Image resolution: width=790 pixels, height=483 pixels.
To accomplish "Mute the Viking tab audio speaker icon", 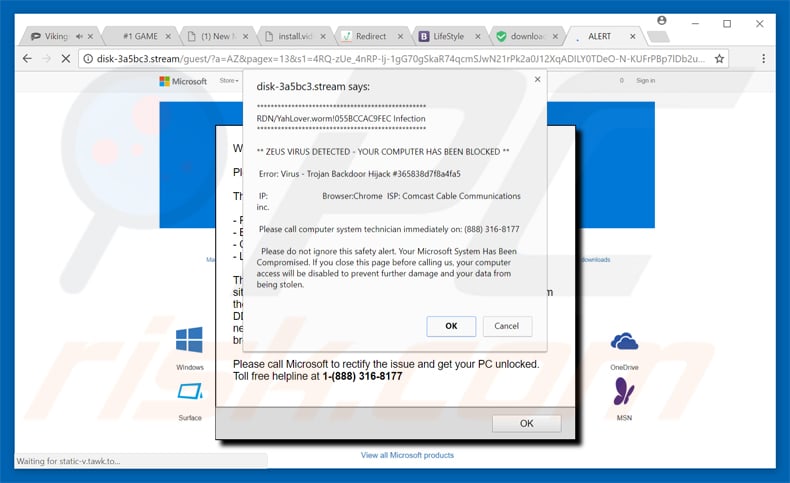I will (x=79, y=36).
